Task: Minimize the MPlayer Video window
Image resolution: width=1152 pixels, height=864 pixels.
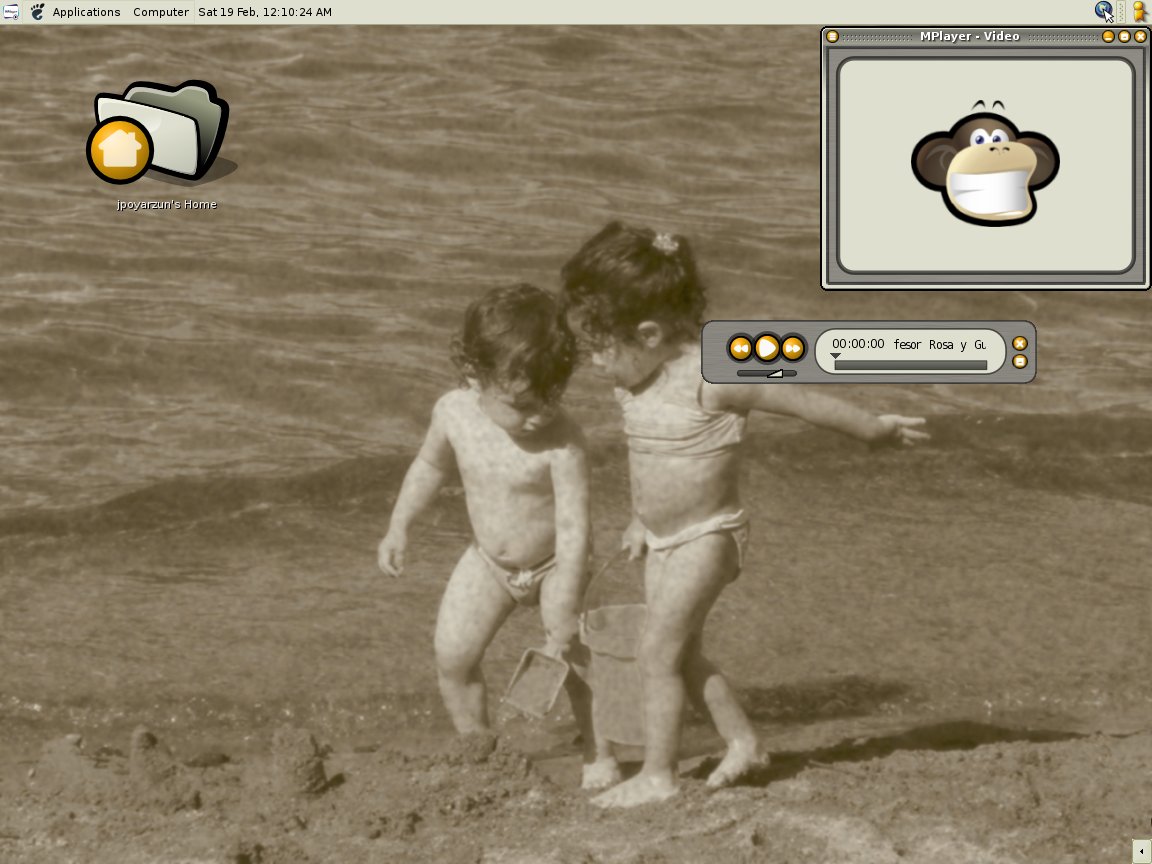Action: (1108, 37)
